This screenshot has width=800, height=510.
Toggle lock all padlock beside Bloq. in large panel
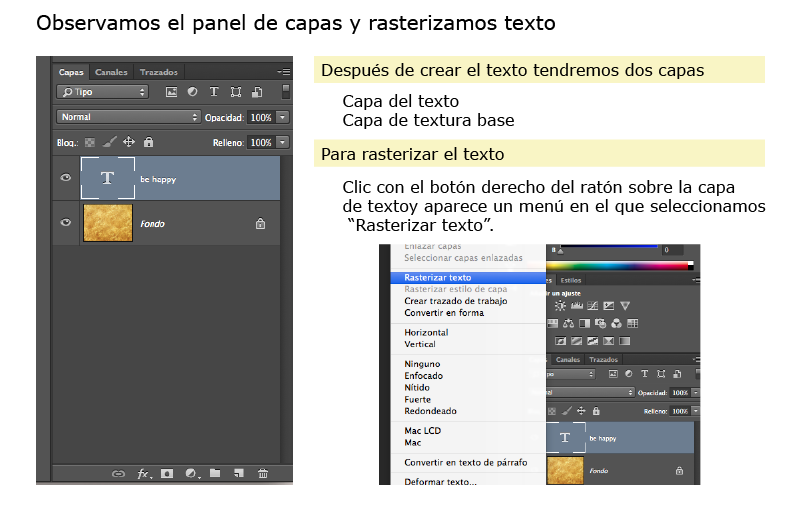[148, 142]
